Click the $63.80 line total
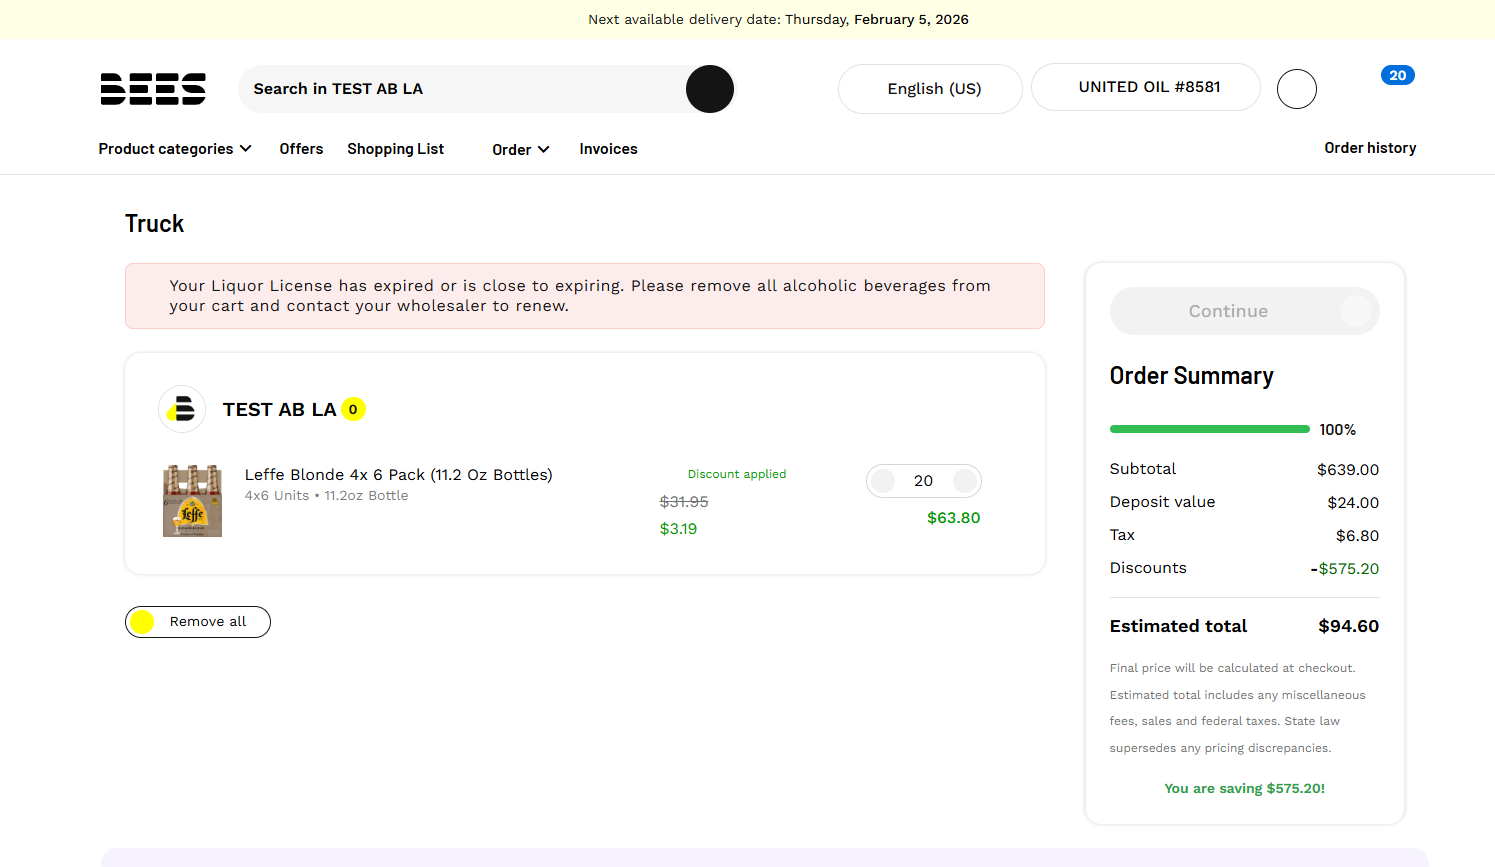Image resolution: width=1495 pixels, height=867 pixels. (954, 518)
